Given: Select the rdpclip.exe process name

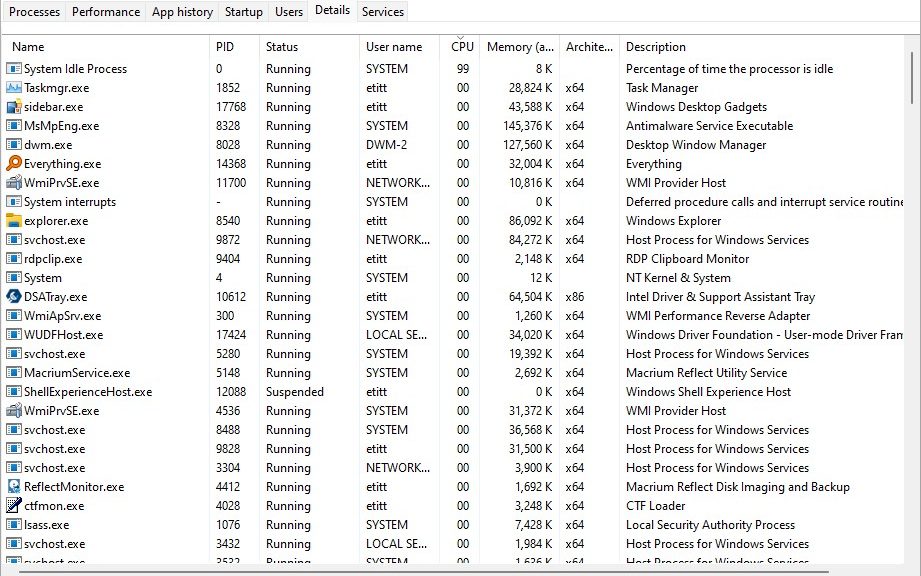Looking at the screenshot, I should 53,259.
